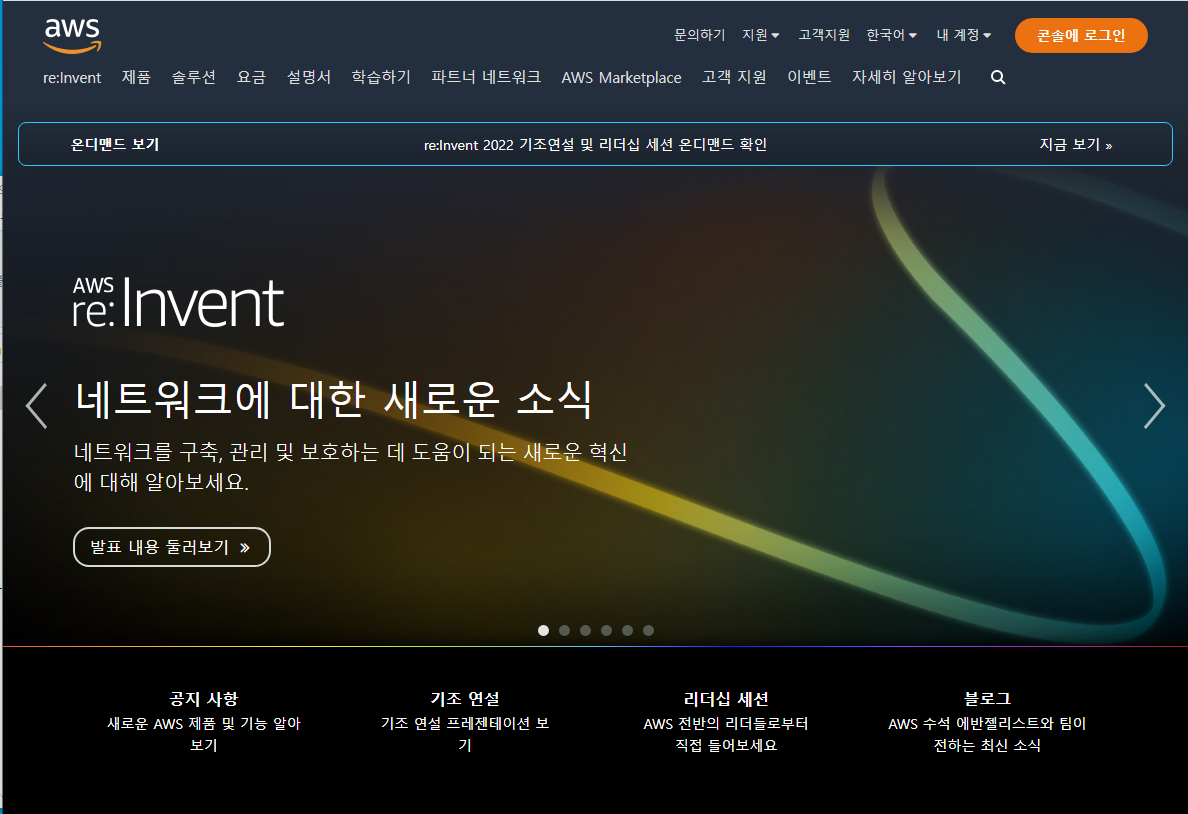Image resolution: width=1188 pixels, height=814 pixels.
Task: Select the second carousel dot
Action: (564, 631)
